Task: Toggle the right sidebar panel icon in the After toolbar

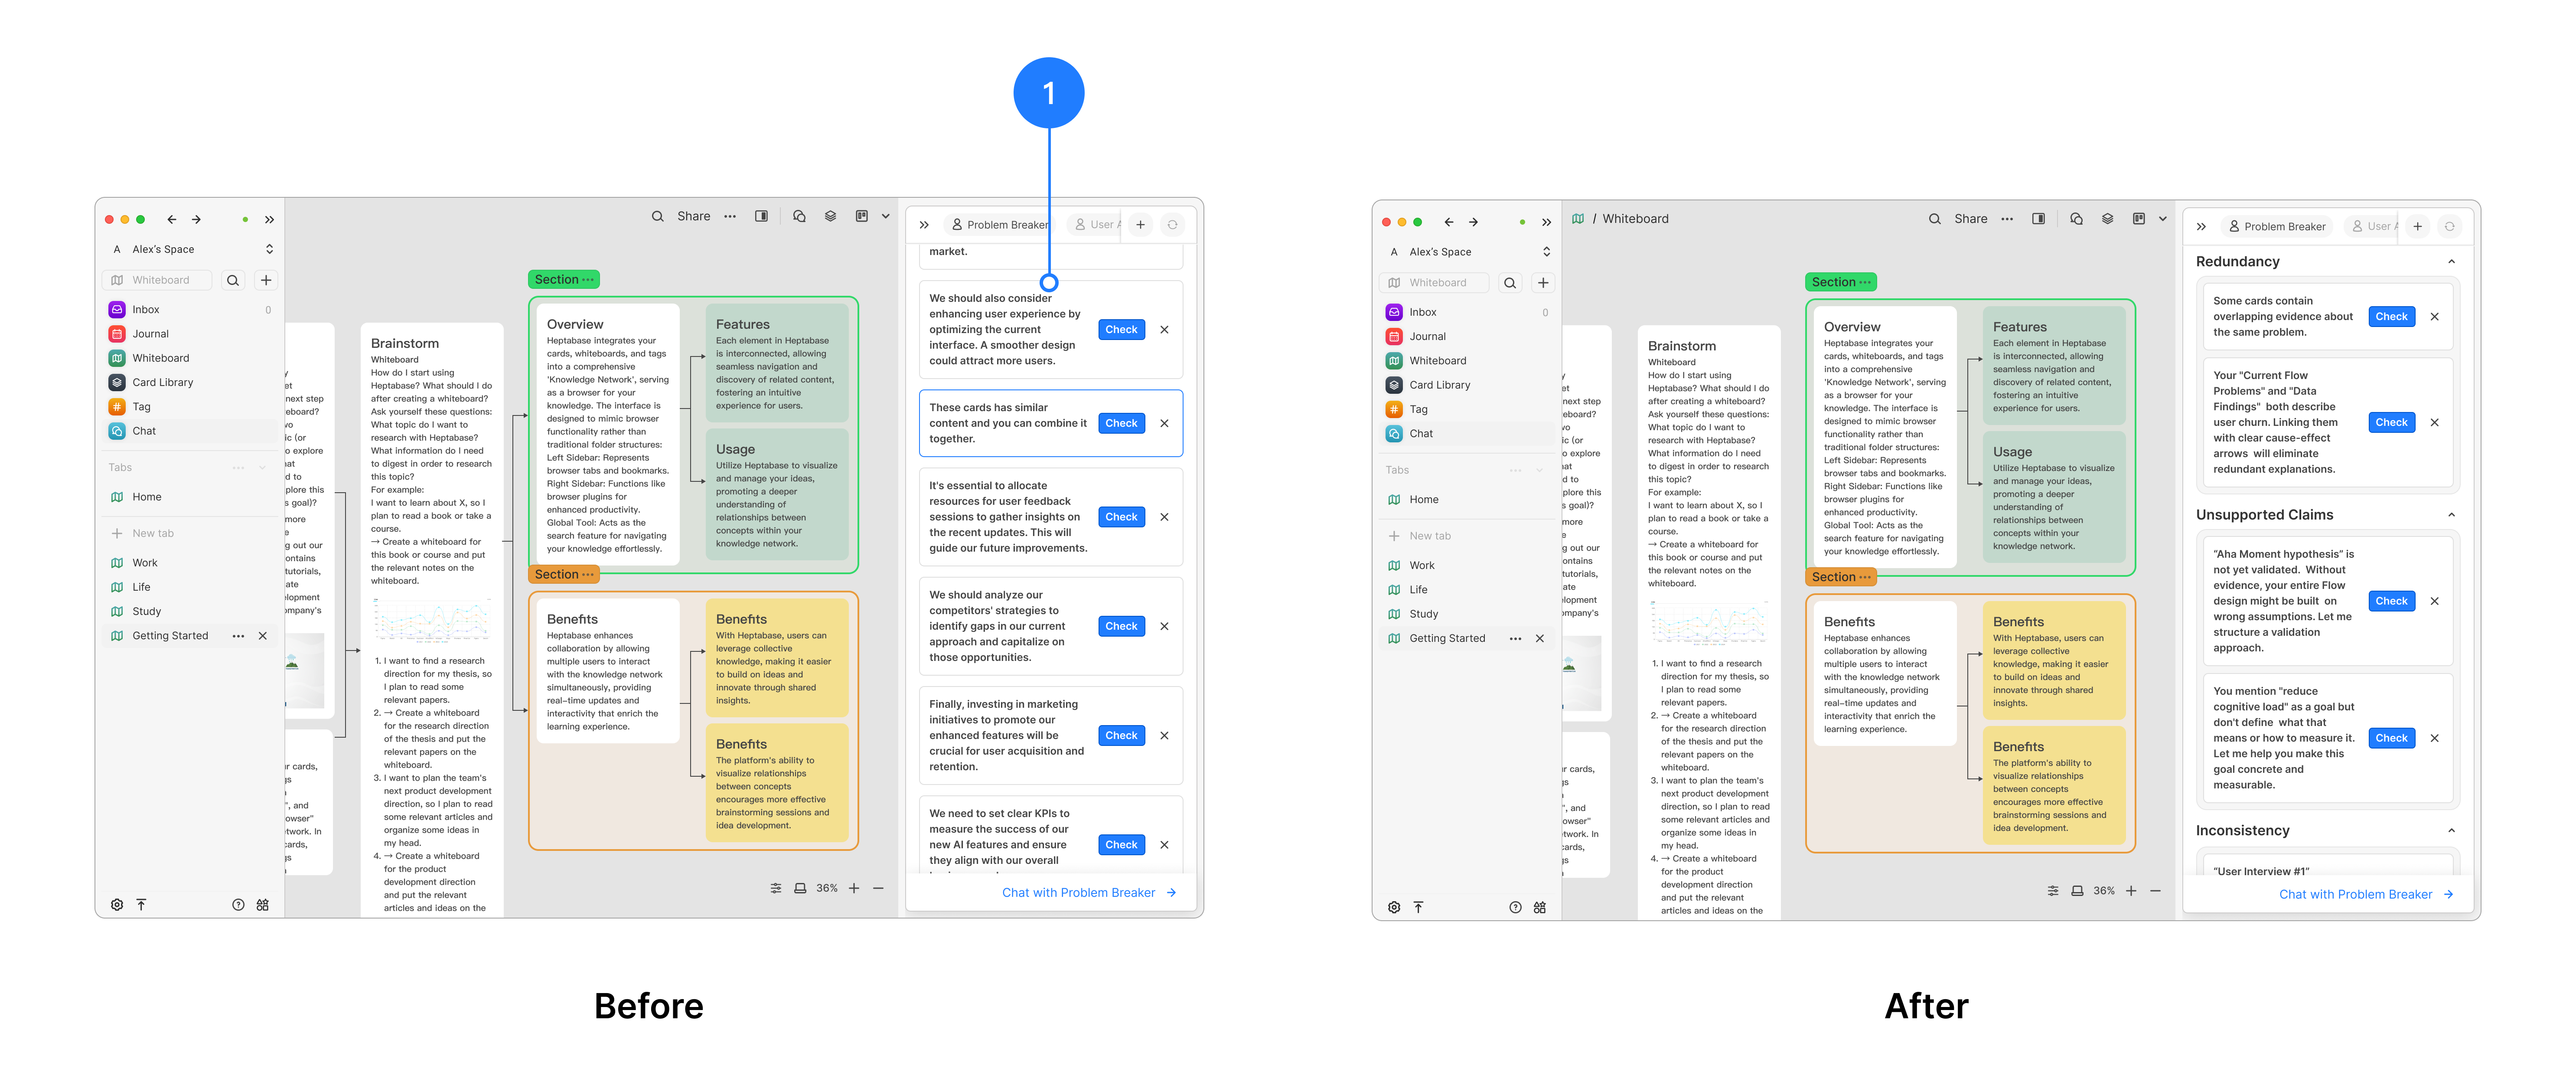Action: (x=2038, y=219)
